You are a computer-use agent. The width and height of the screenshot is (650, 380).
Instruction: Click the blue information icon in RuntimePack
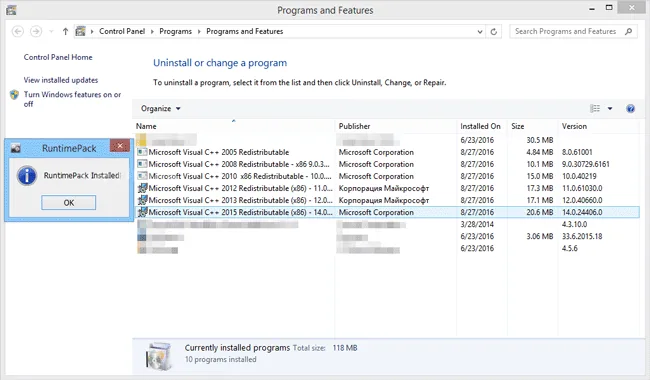pos(27,176)
